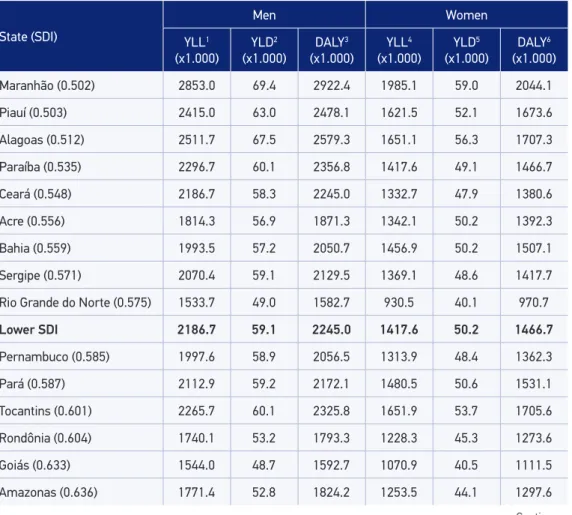Click Ceará women YLL value 1332.7
The height and width of the screenshot is (515, 572).
pos(399,194)
